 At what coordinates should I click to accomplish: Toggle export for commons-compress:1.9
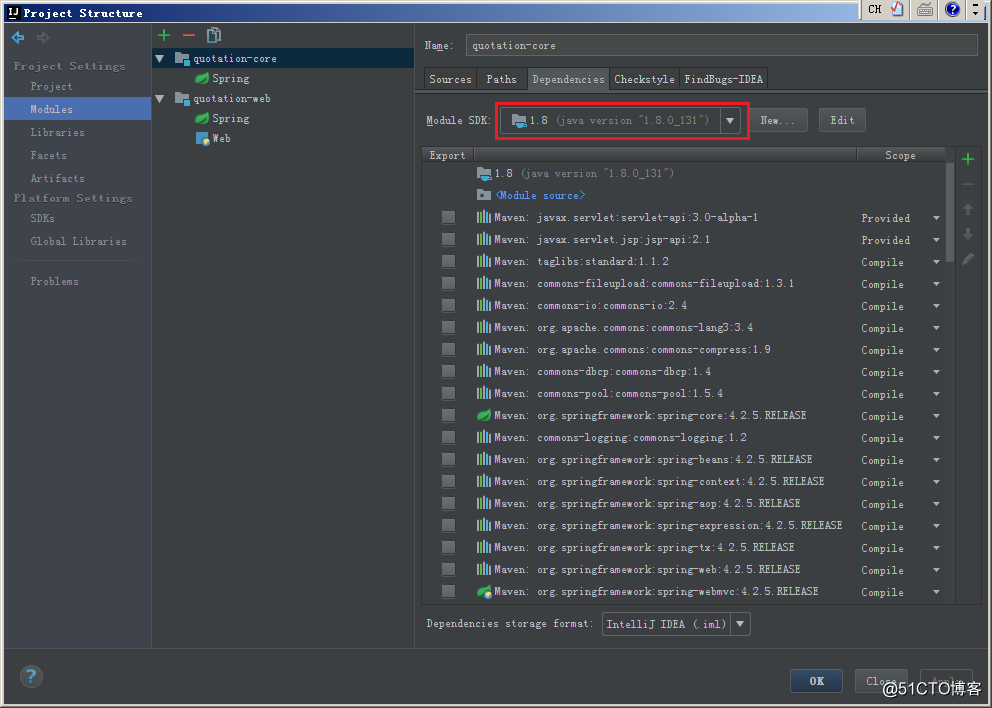449,349
